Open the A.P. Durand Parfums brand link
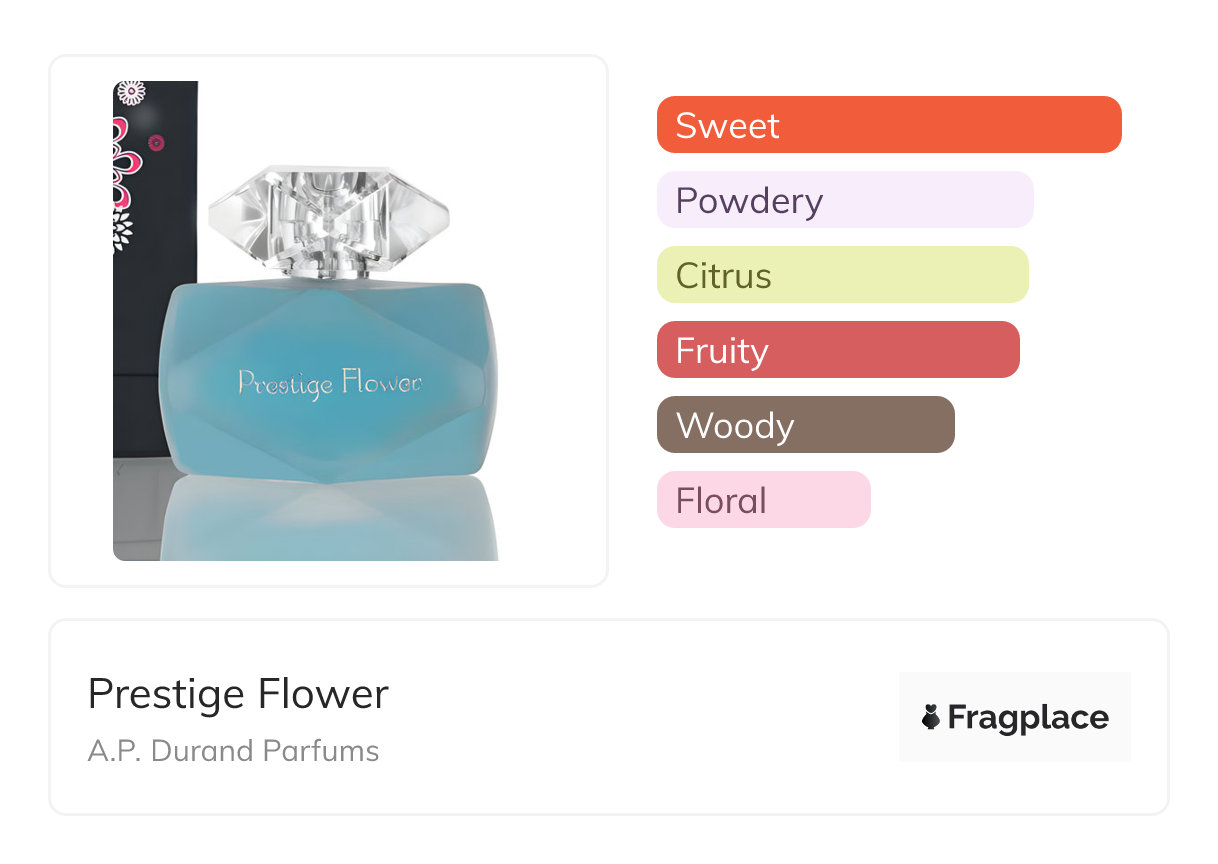Viewport: 1218px width, 864px height. pos(234,751)
